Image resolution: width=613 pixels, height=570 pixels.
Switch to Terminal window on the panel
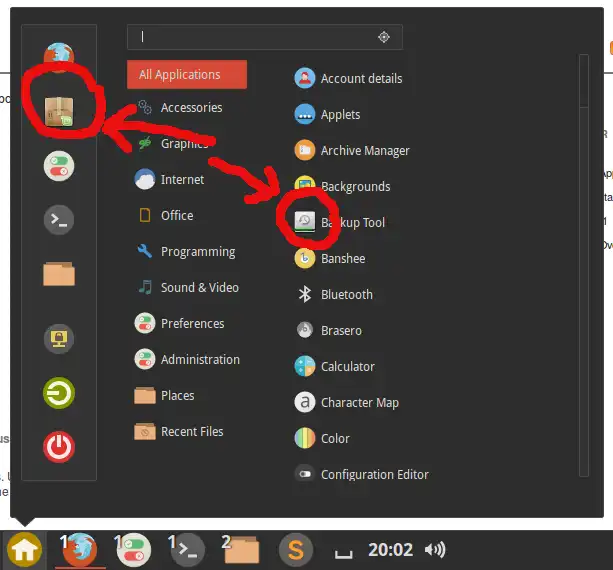point(187,550)
